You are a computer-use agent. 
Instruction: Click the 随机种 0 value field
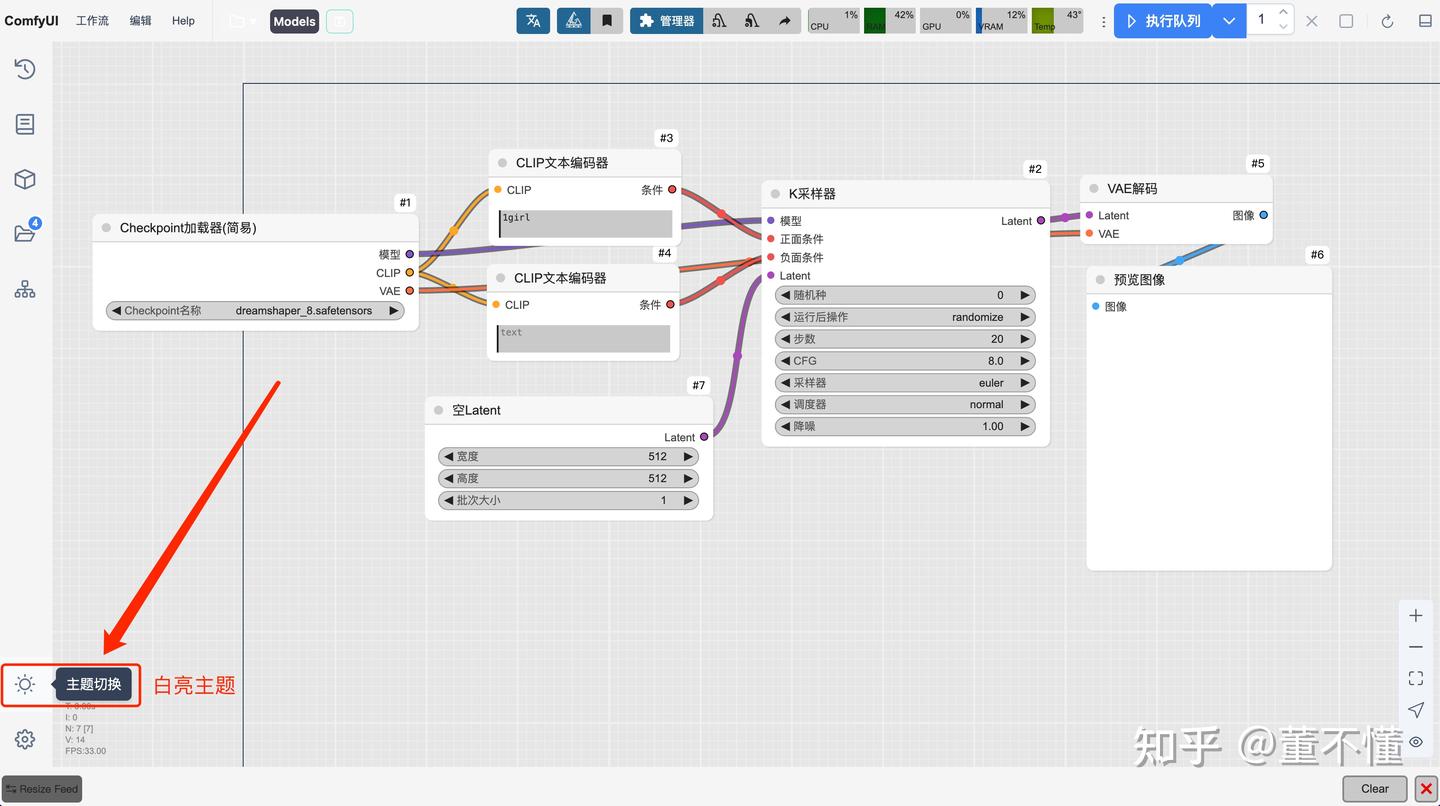(905, 295)
